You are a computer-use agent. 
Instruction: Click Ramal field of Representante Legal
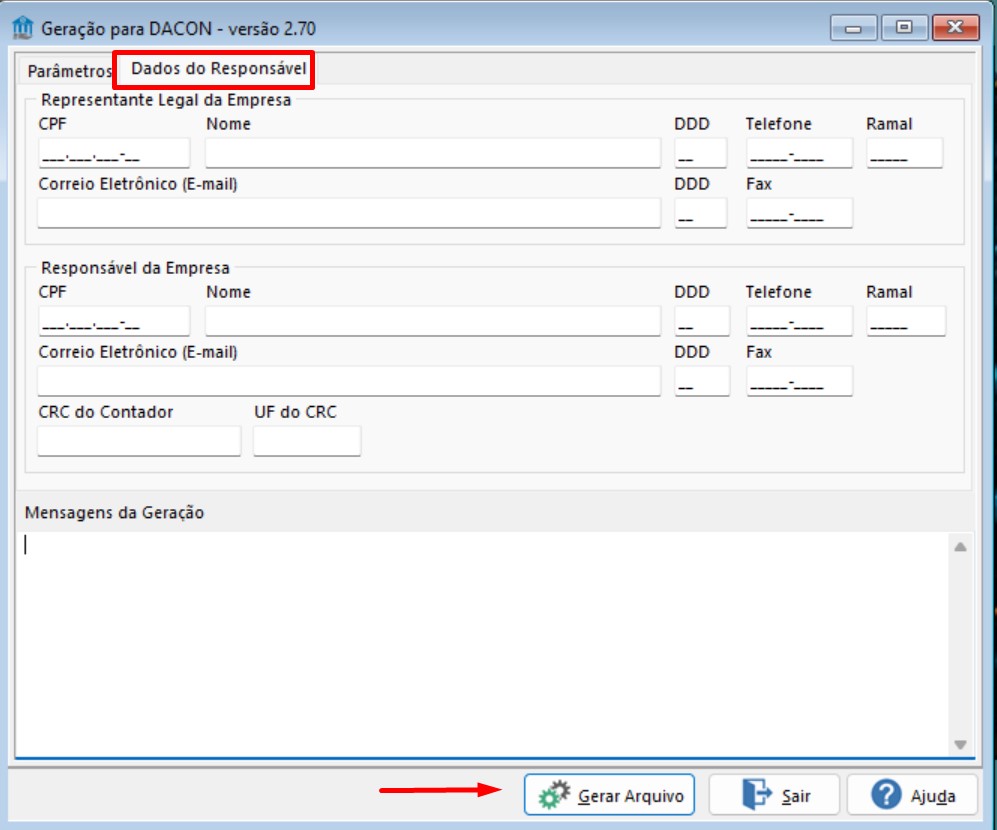pyautogui.click(x=904, y=153)
